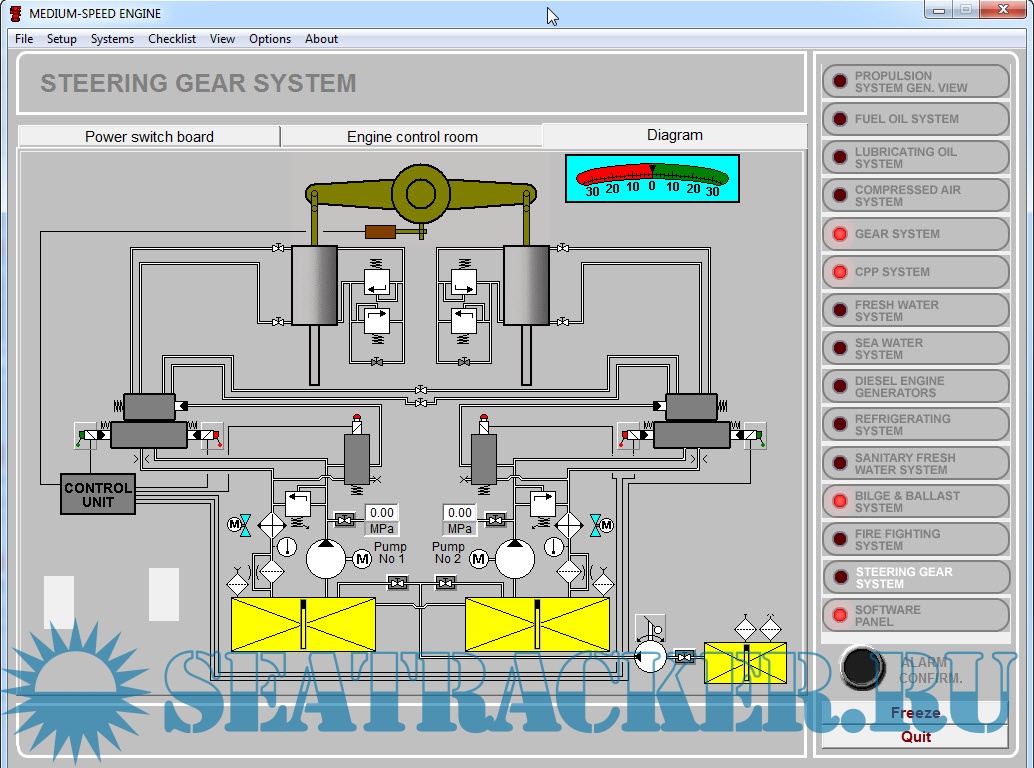
Task: Click the Pump No 1 oil tank
Action: 303,624
